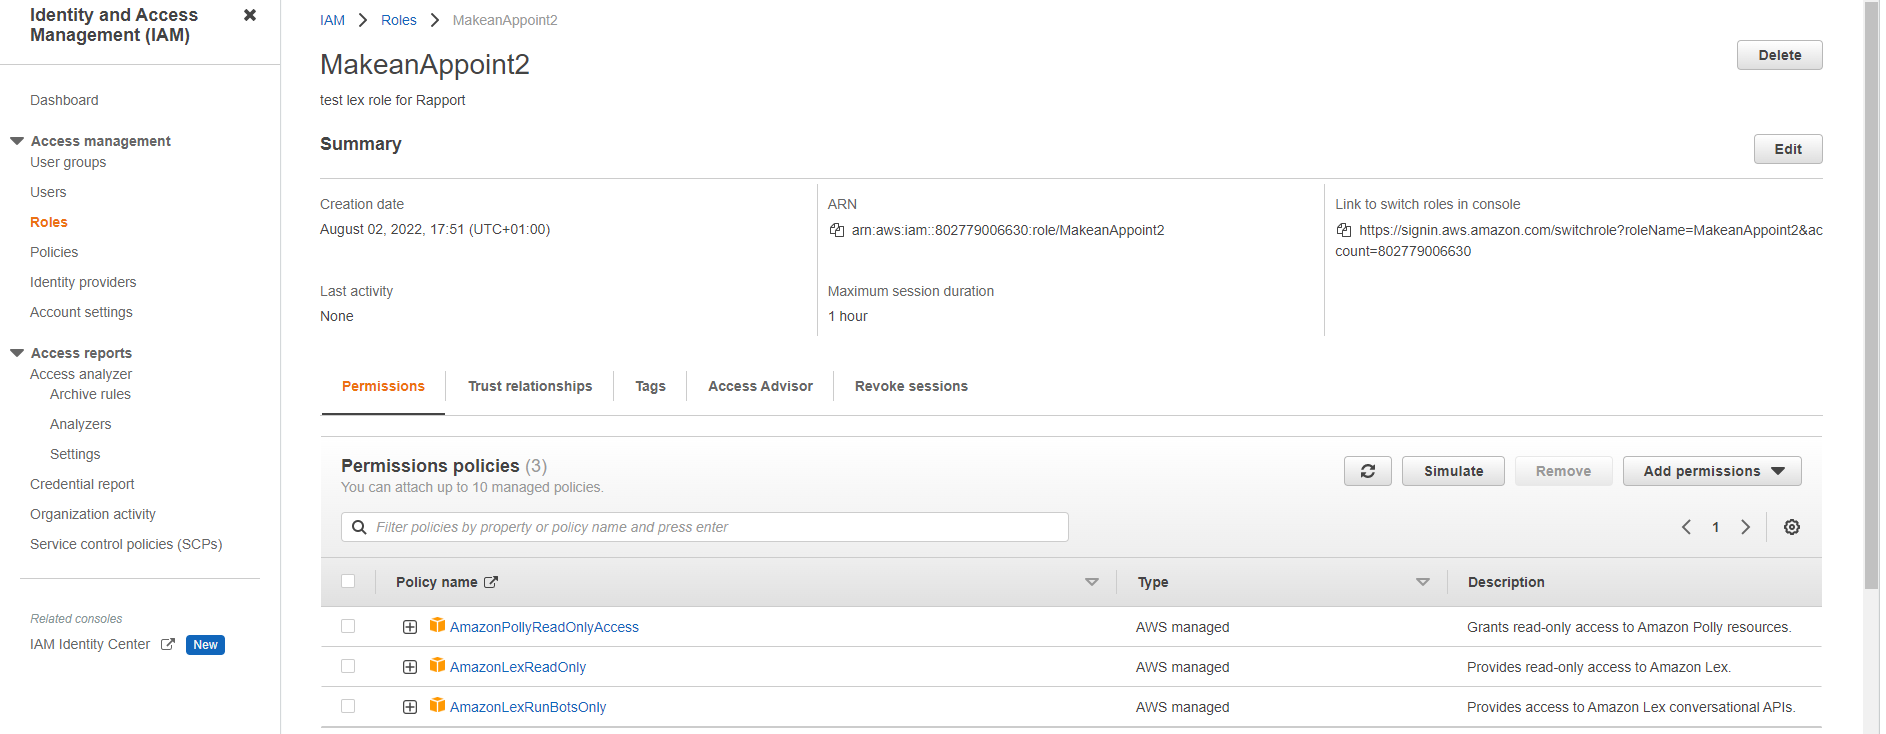1886x734 pixels.
Task: Select the AmazonPollyReadOnlyAccess checkbox
Action: [348, 626]
